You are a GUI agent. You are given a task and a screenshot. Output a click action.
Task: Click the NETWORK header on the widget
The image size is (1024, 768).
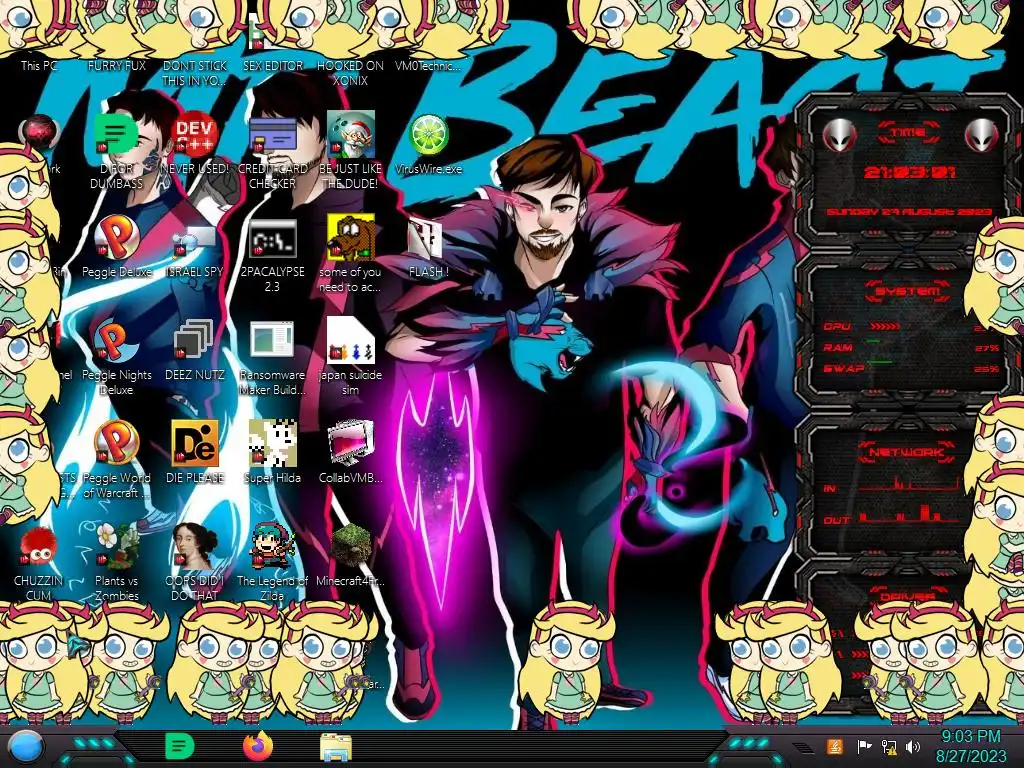[908, 451]
